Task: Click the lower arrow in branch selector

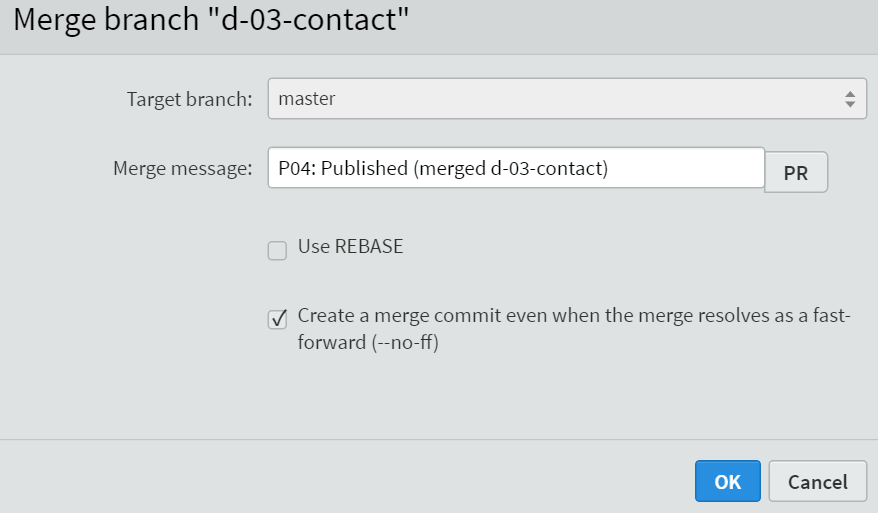Action: pyautogui.click(x=850, y=105)
